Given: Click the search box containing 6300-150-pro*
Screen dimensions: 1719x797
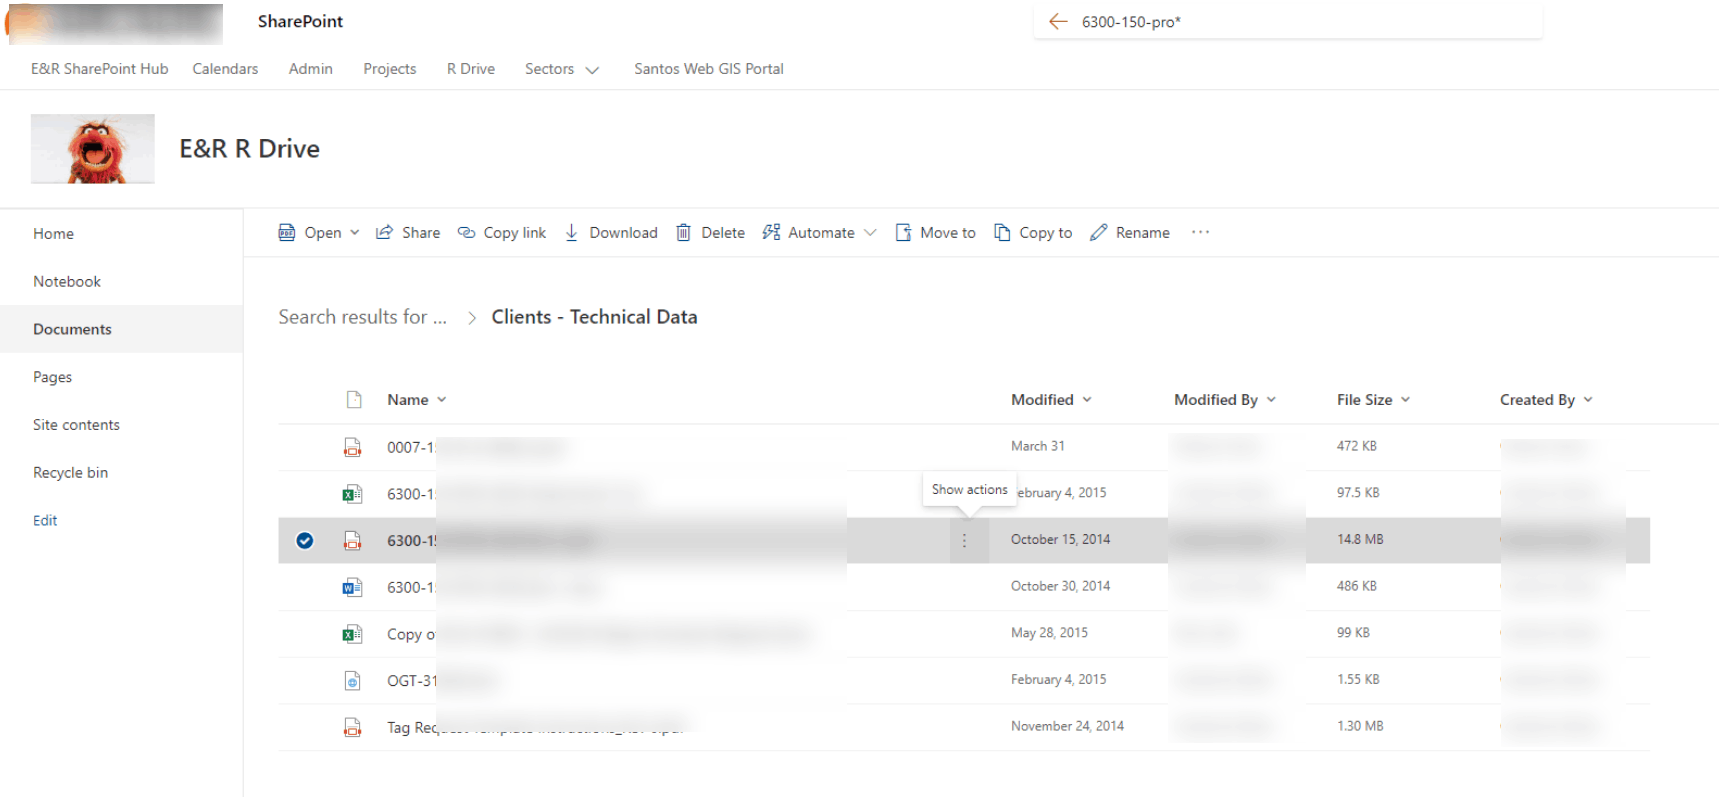Looking at the screenshot, I should [x=1288, y=22].
